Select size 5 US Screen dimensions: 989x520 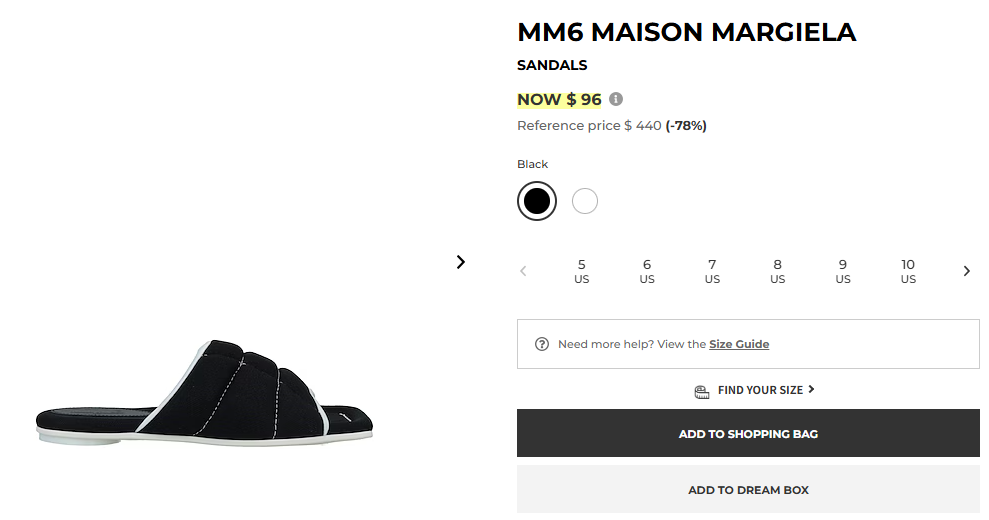[582, 271]
